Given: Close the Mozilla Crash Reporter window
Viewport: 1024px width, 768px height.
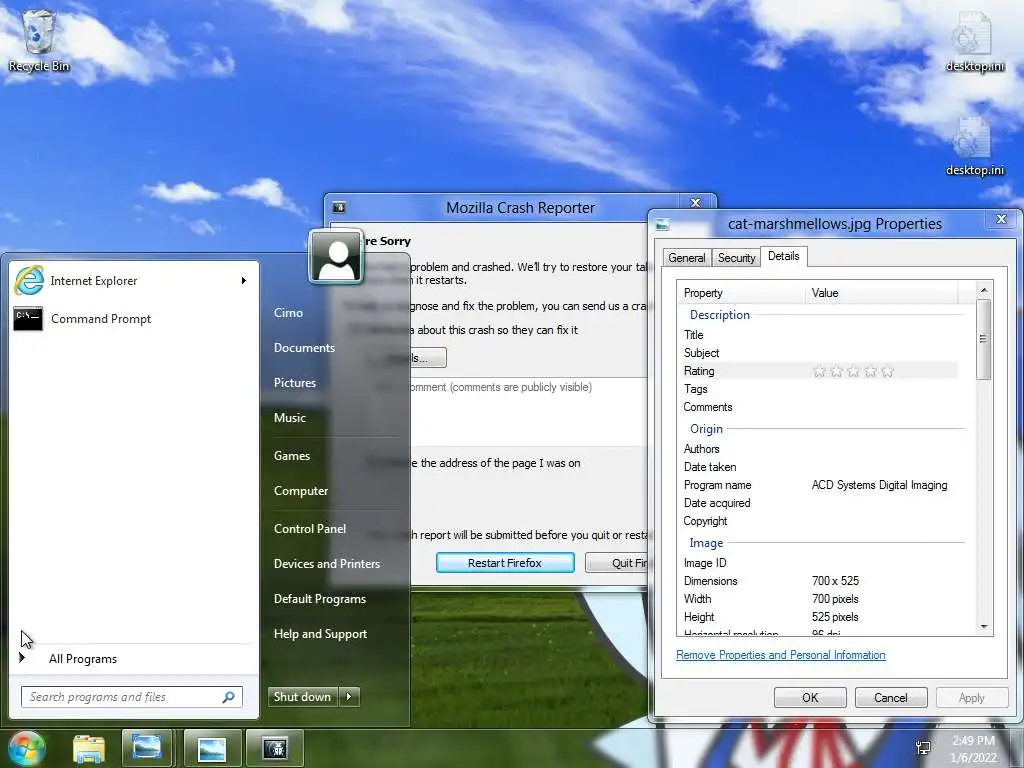Looking at the screenshot, I should (696, 202).
